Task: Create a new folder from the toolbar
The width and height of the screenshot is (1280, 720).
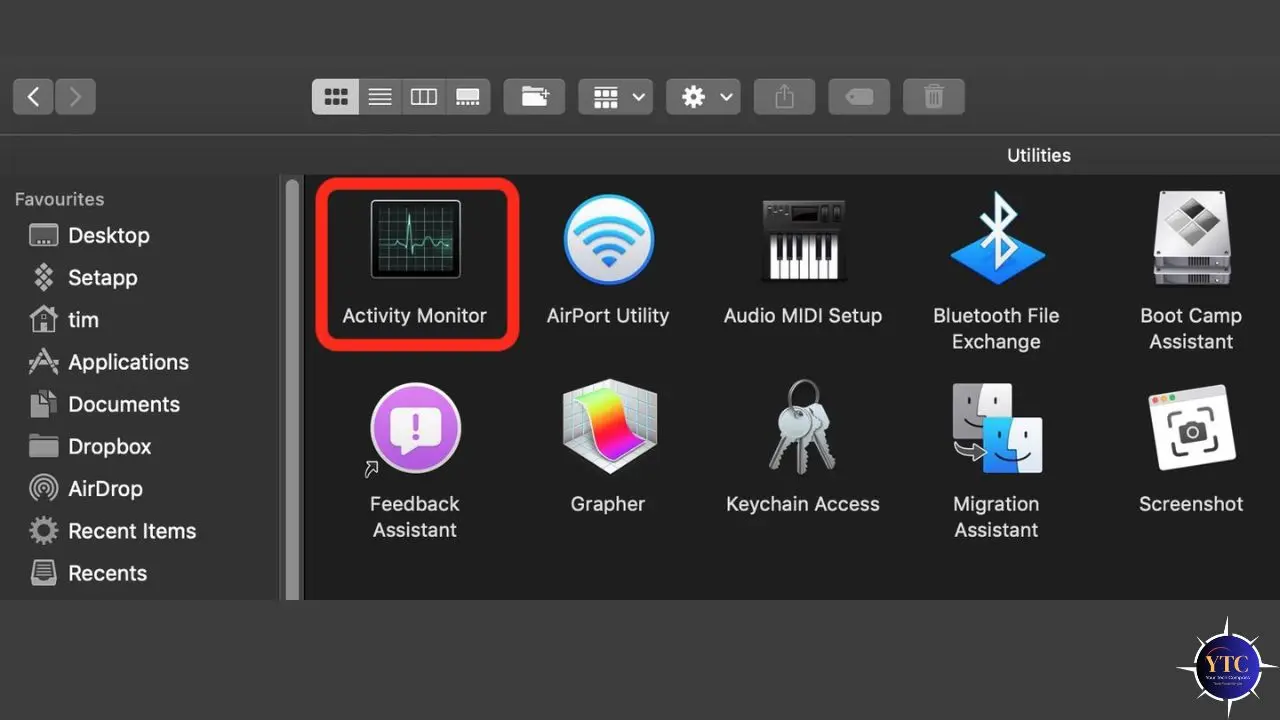Action: click(535, 97)
